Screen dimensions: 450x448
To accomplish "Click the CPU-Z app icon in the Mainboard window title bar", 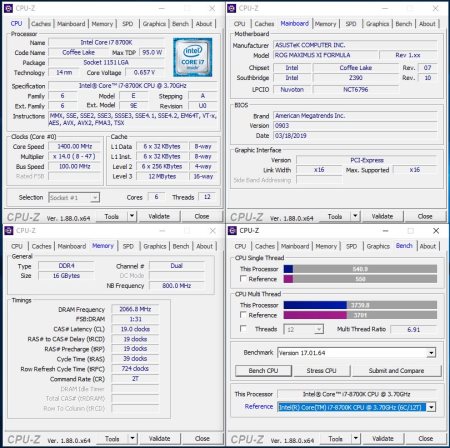I will [x=231, y=8].
